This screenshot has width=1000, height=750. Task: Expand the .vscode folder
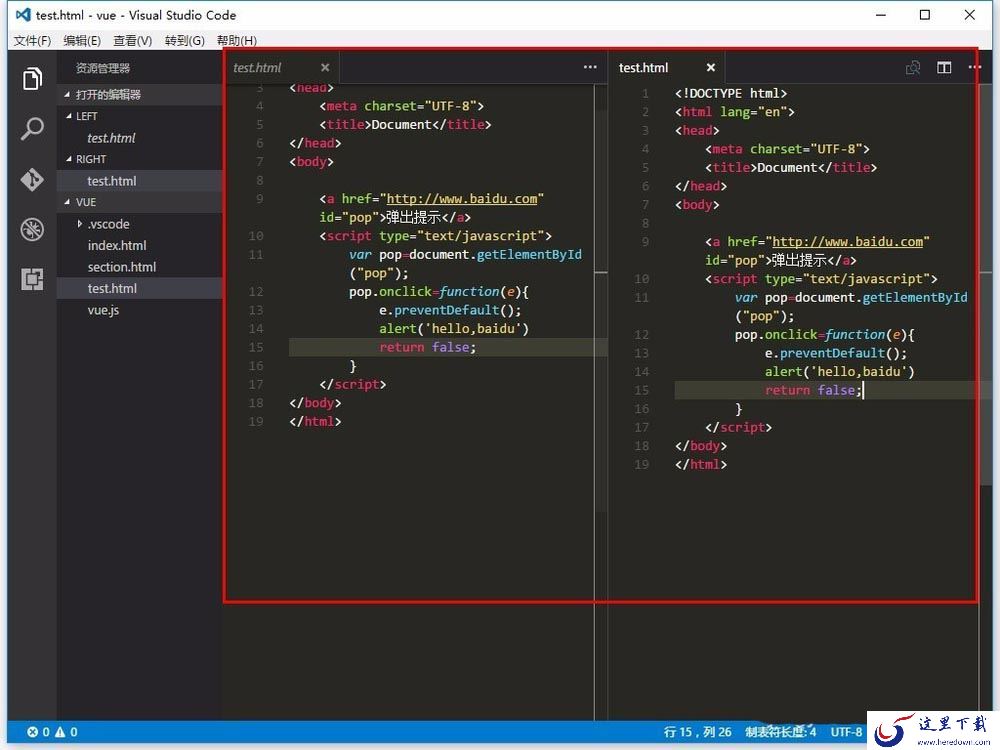[x=79, y=224]
